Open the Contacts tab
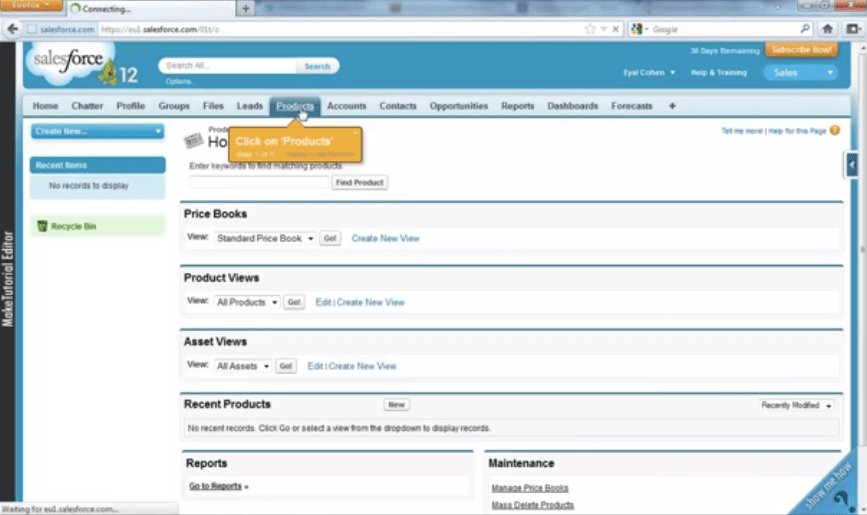 [398, 106]
